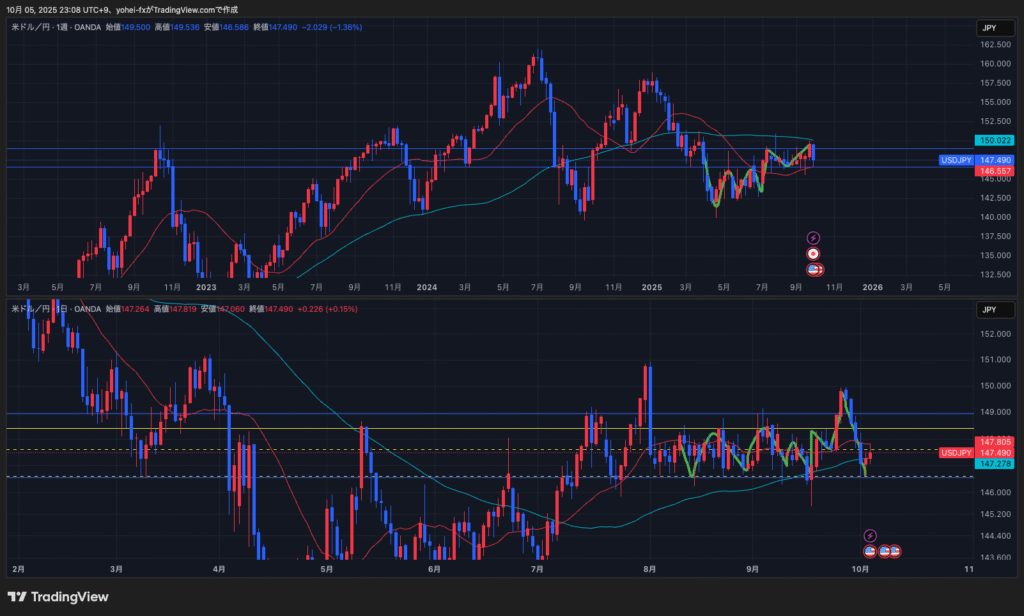Open the JPY currency selector on daily chart
1024x616 pixels.
tap(987, 310)
